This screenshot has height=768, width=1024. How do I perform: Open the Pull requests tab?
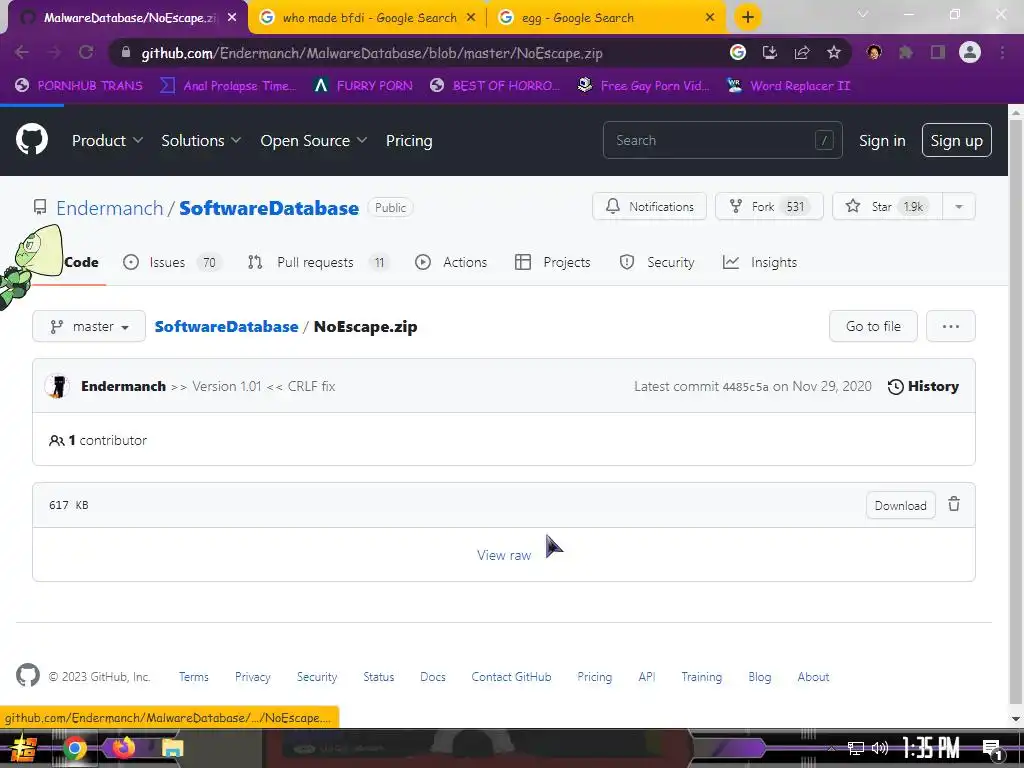(x=317, y=262)
